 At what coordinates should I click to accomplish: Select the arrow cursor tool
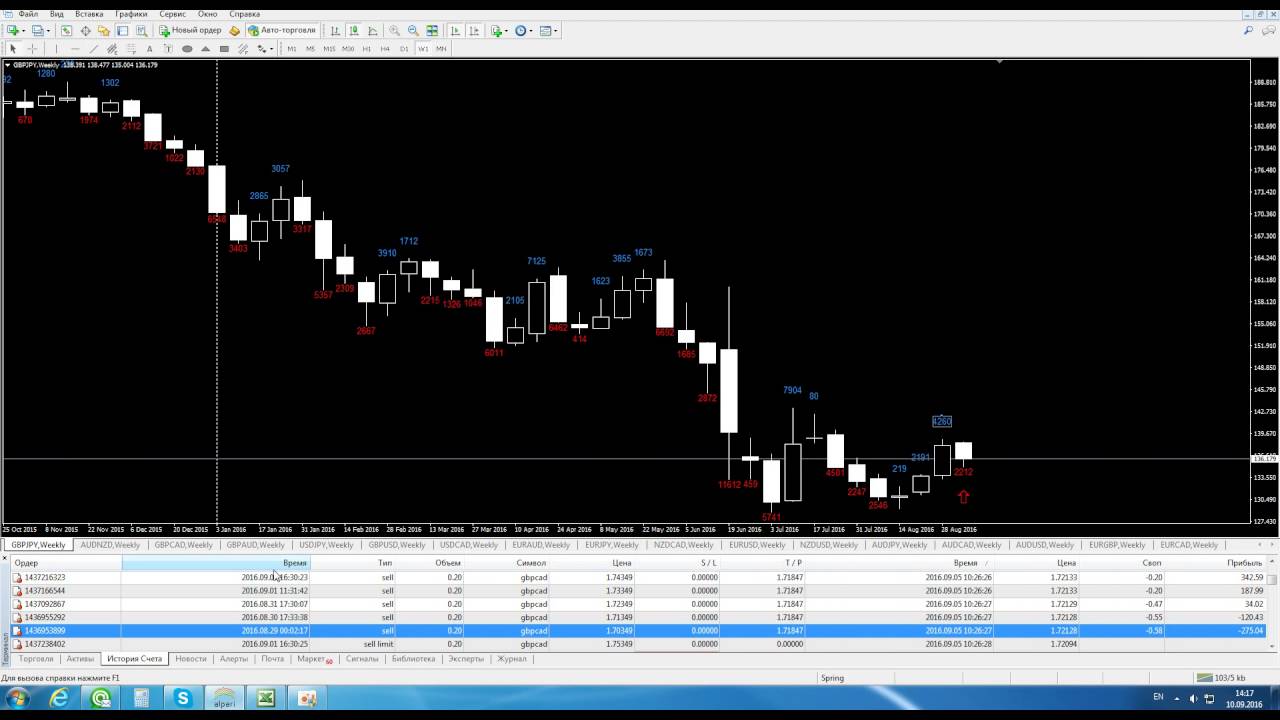13,48
